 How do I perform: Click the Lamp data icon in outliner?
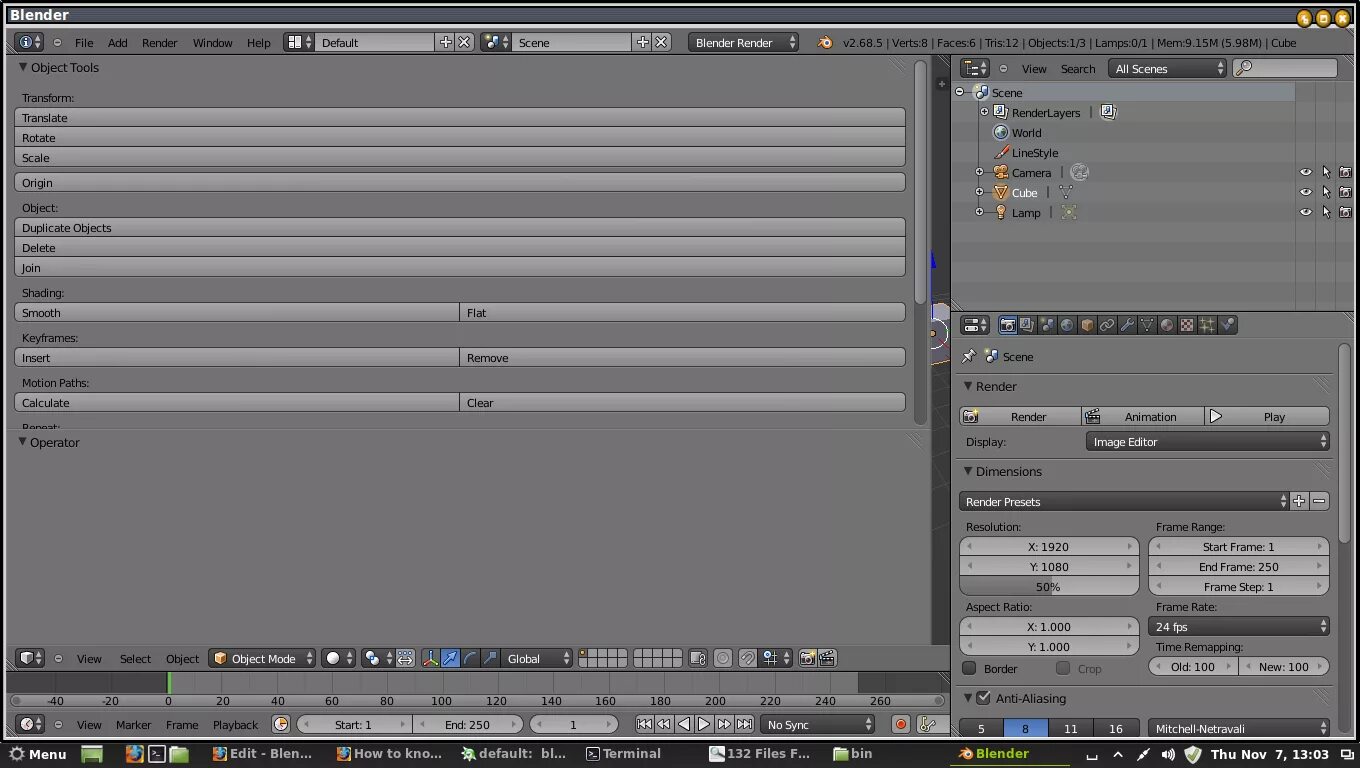[x=1069, y=213]
